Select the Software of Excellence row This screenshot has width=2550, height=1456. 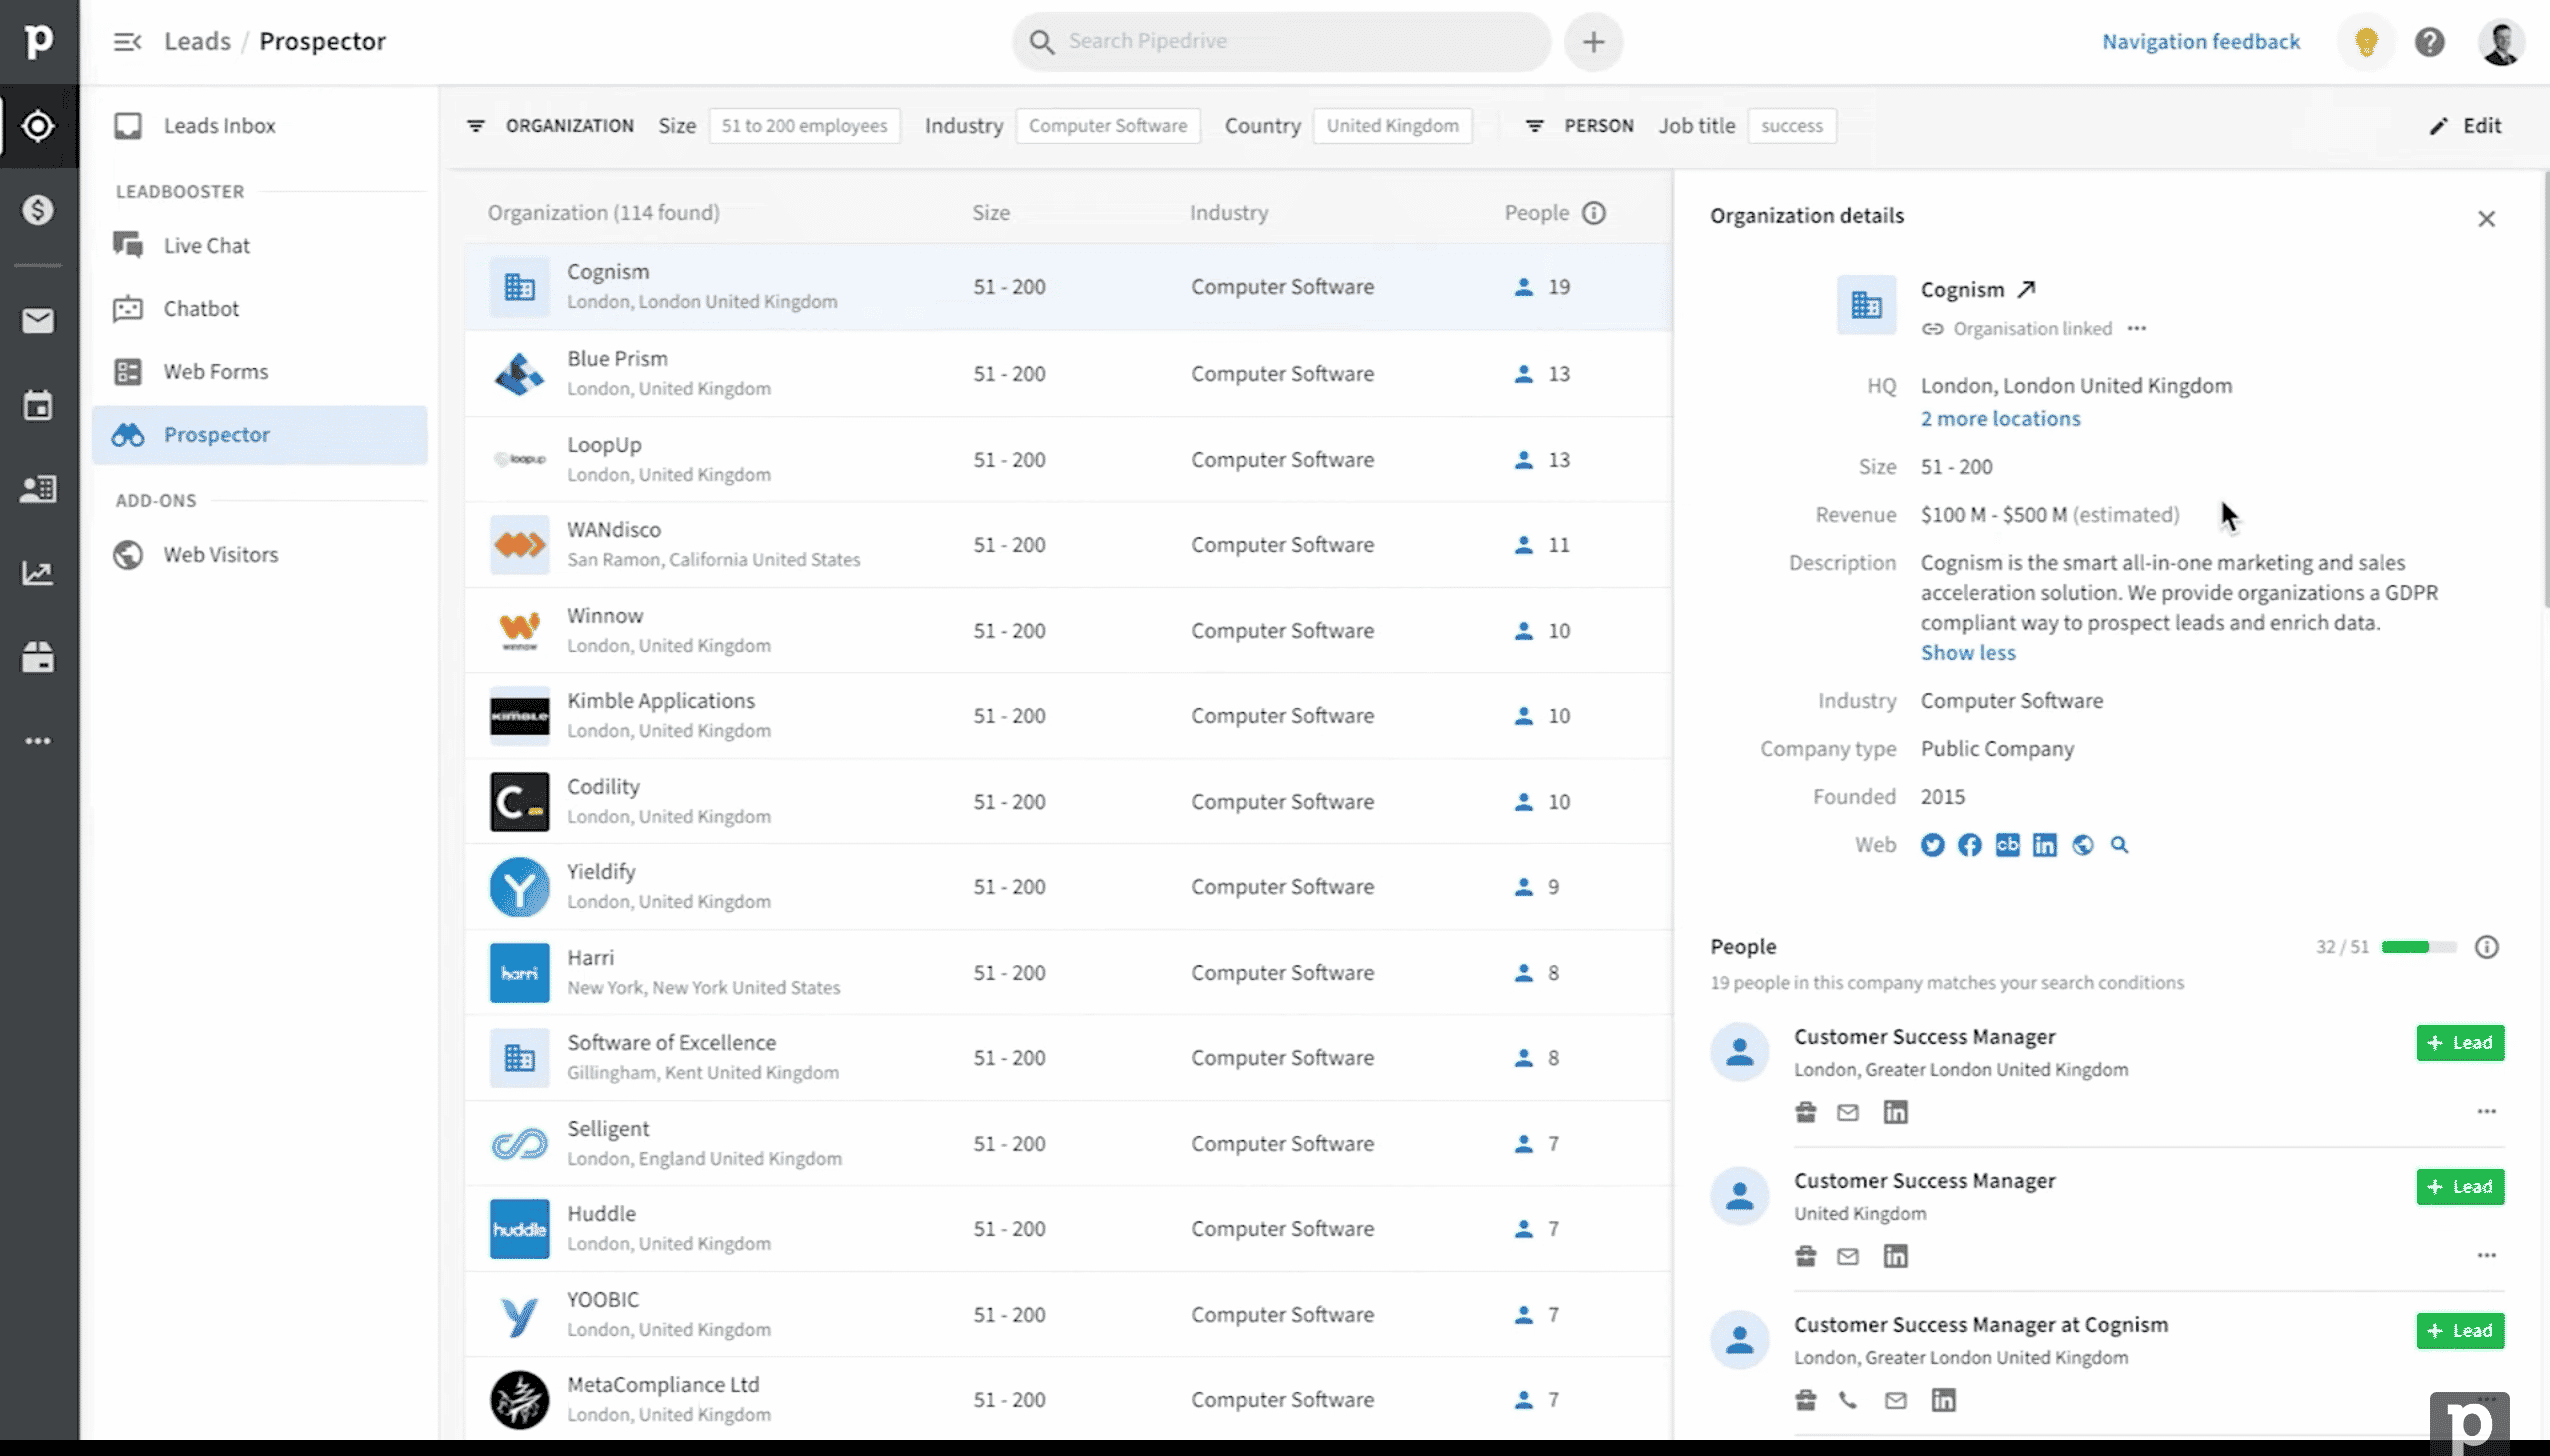coord(1068,1058)
